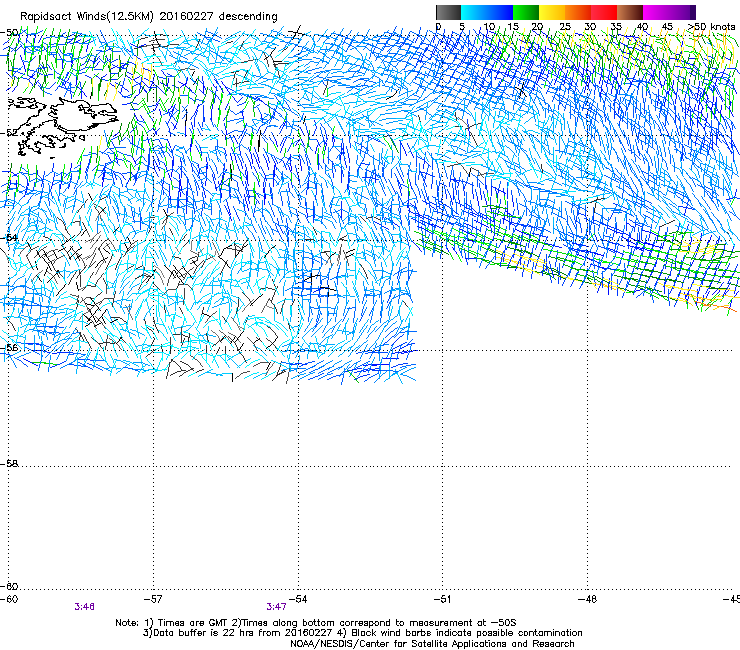Click the '>50 knots' legend label

[712, 27]
